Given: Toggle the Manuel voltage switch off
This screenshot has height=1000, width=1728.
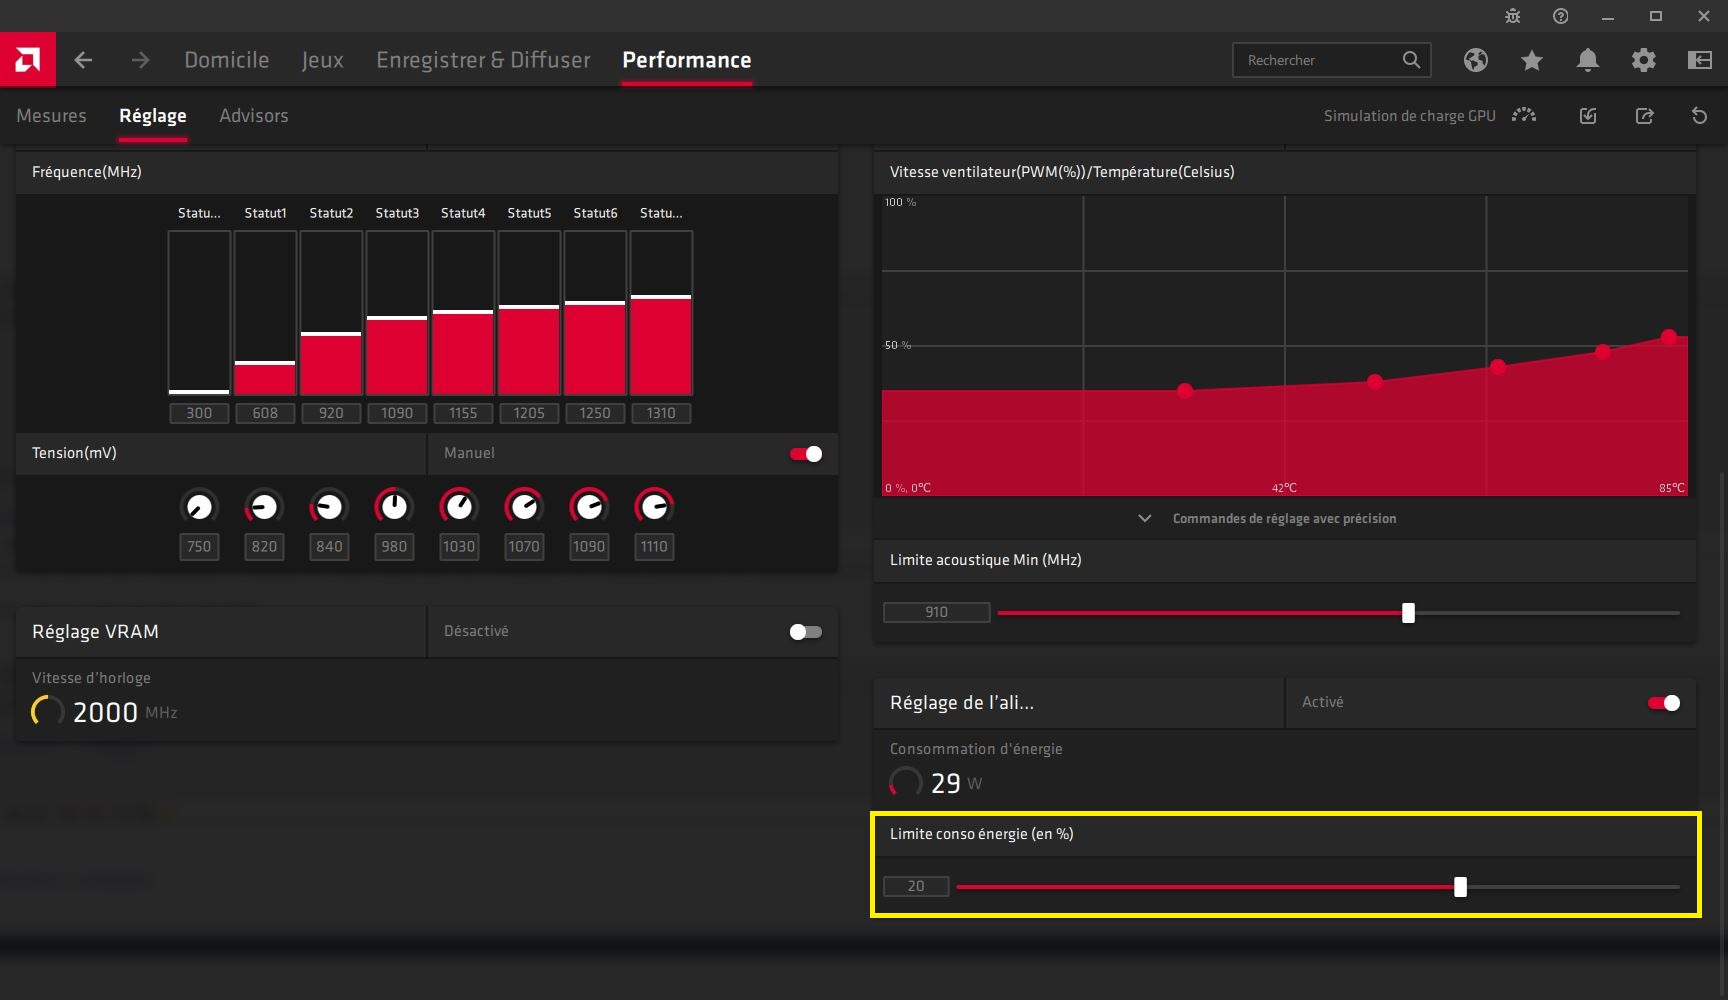Looking at the screenshot, I should tap(806, 454).
